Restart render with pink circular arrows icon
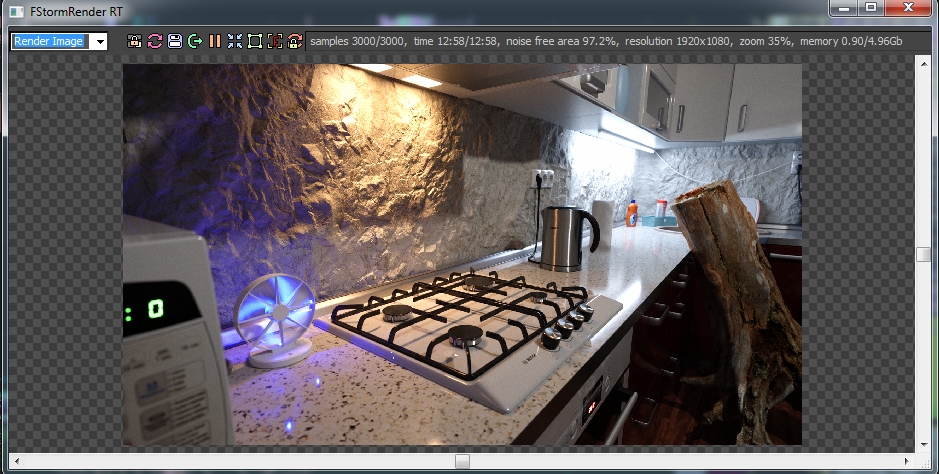This screenshot has width=939, height=474. pyautogui.click(x=155, y=41)
